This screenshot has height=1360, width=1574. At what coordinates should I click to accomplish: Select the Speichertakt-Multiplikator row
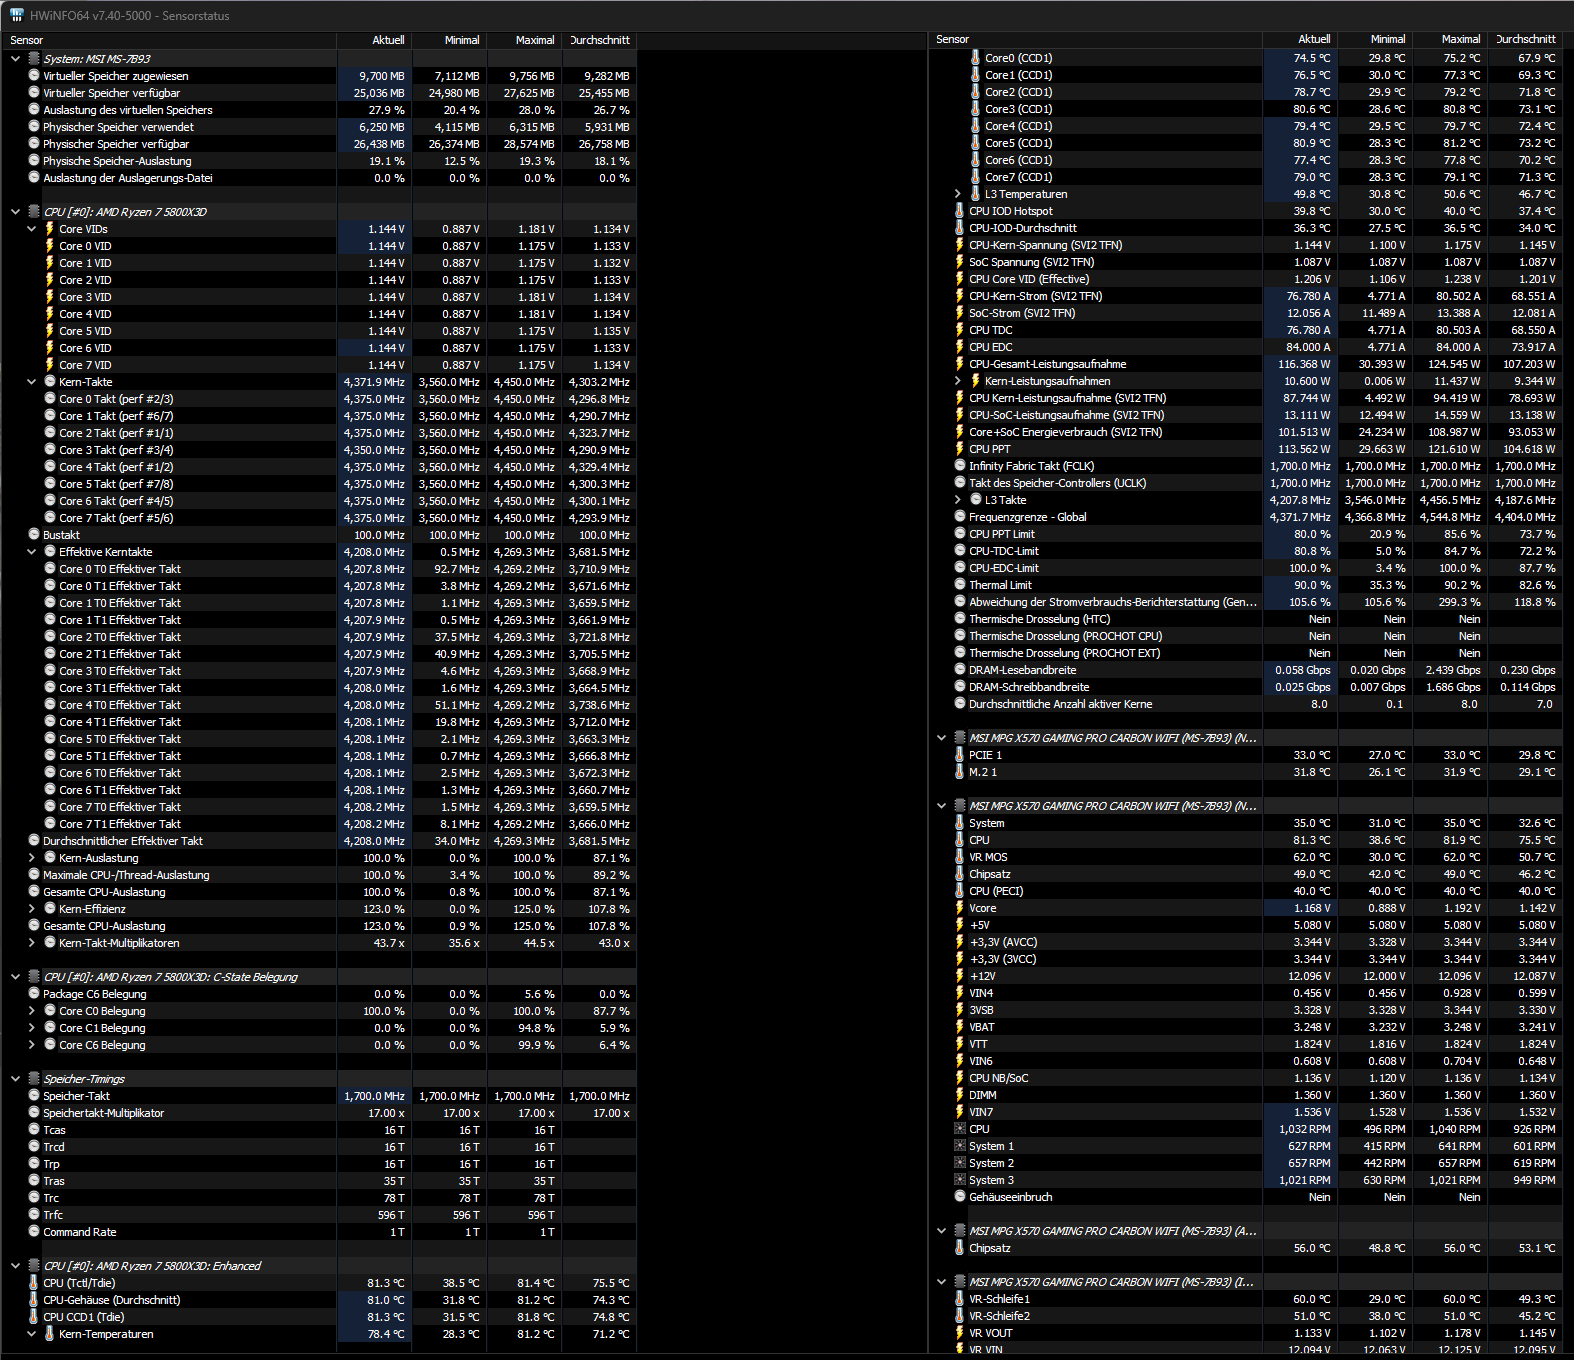320,1113
